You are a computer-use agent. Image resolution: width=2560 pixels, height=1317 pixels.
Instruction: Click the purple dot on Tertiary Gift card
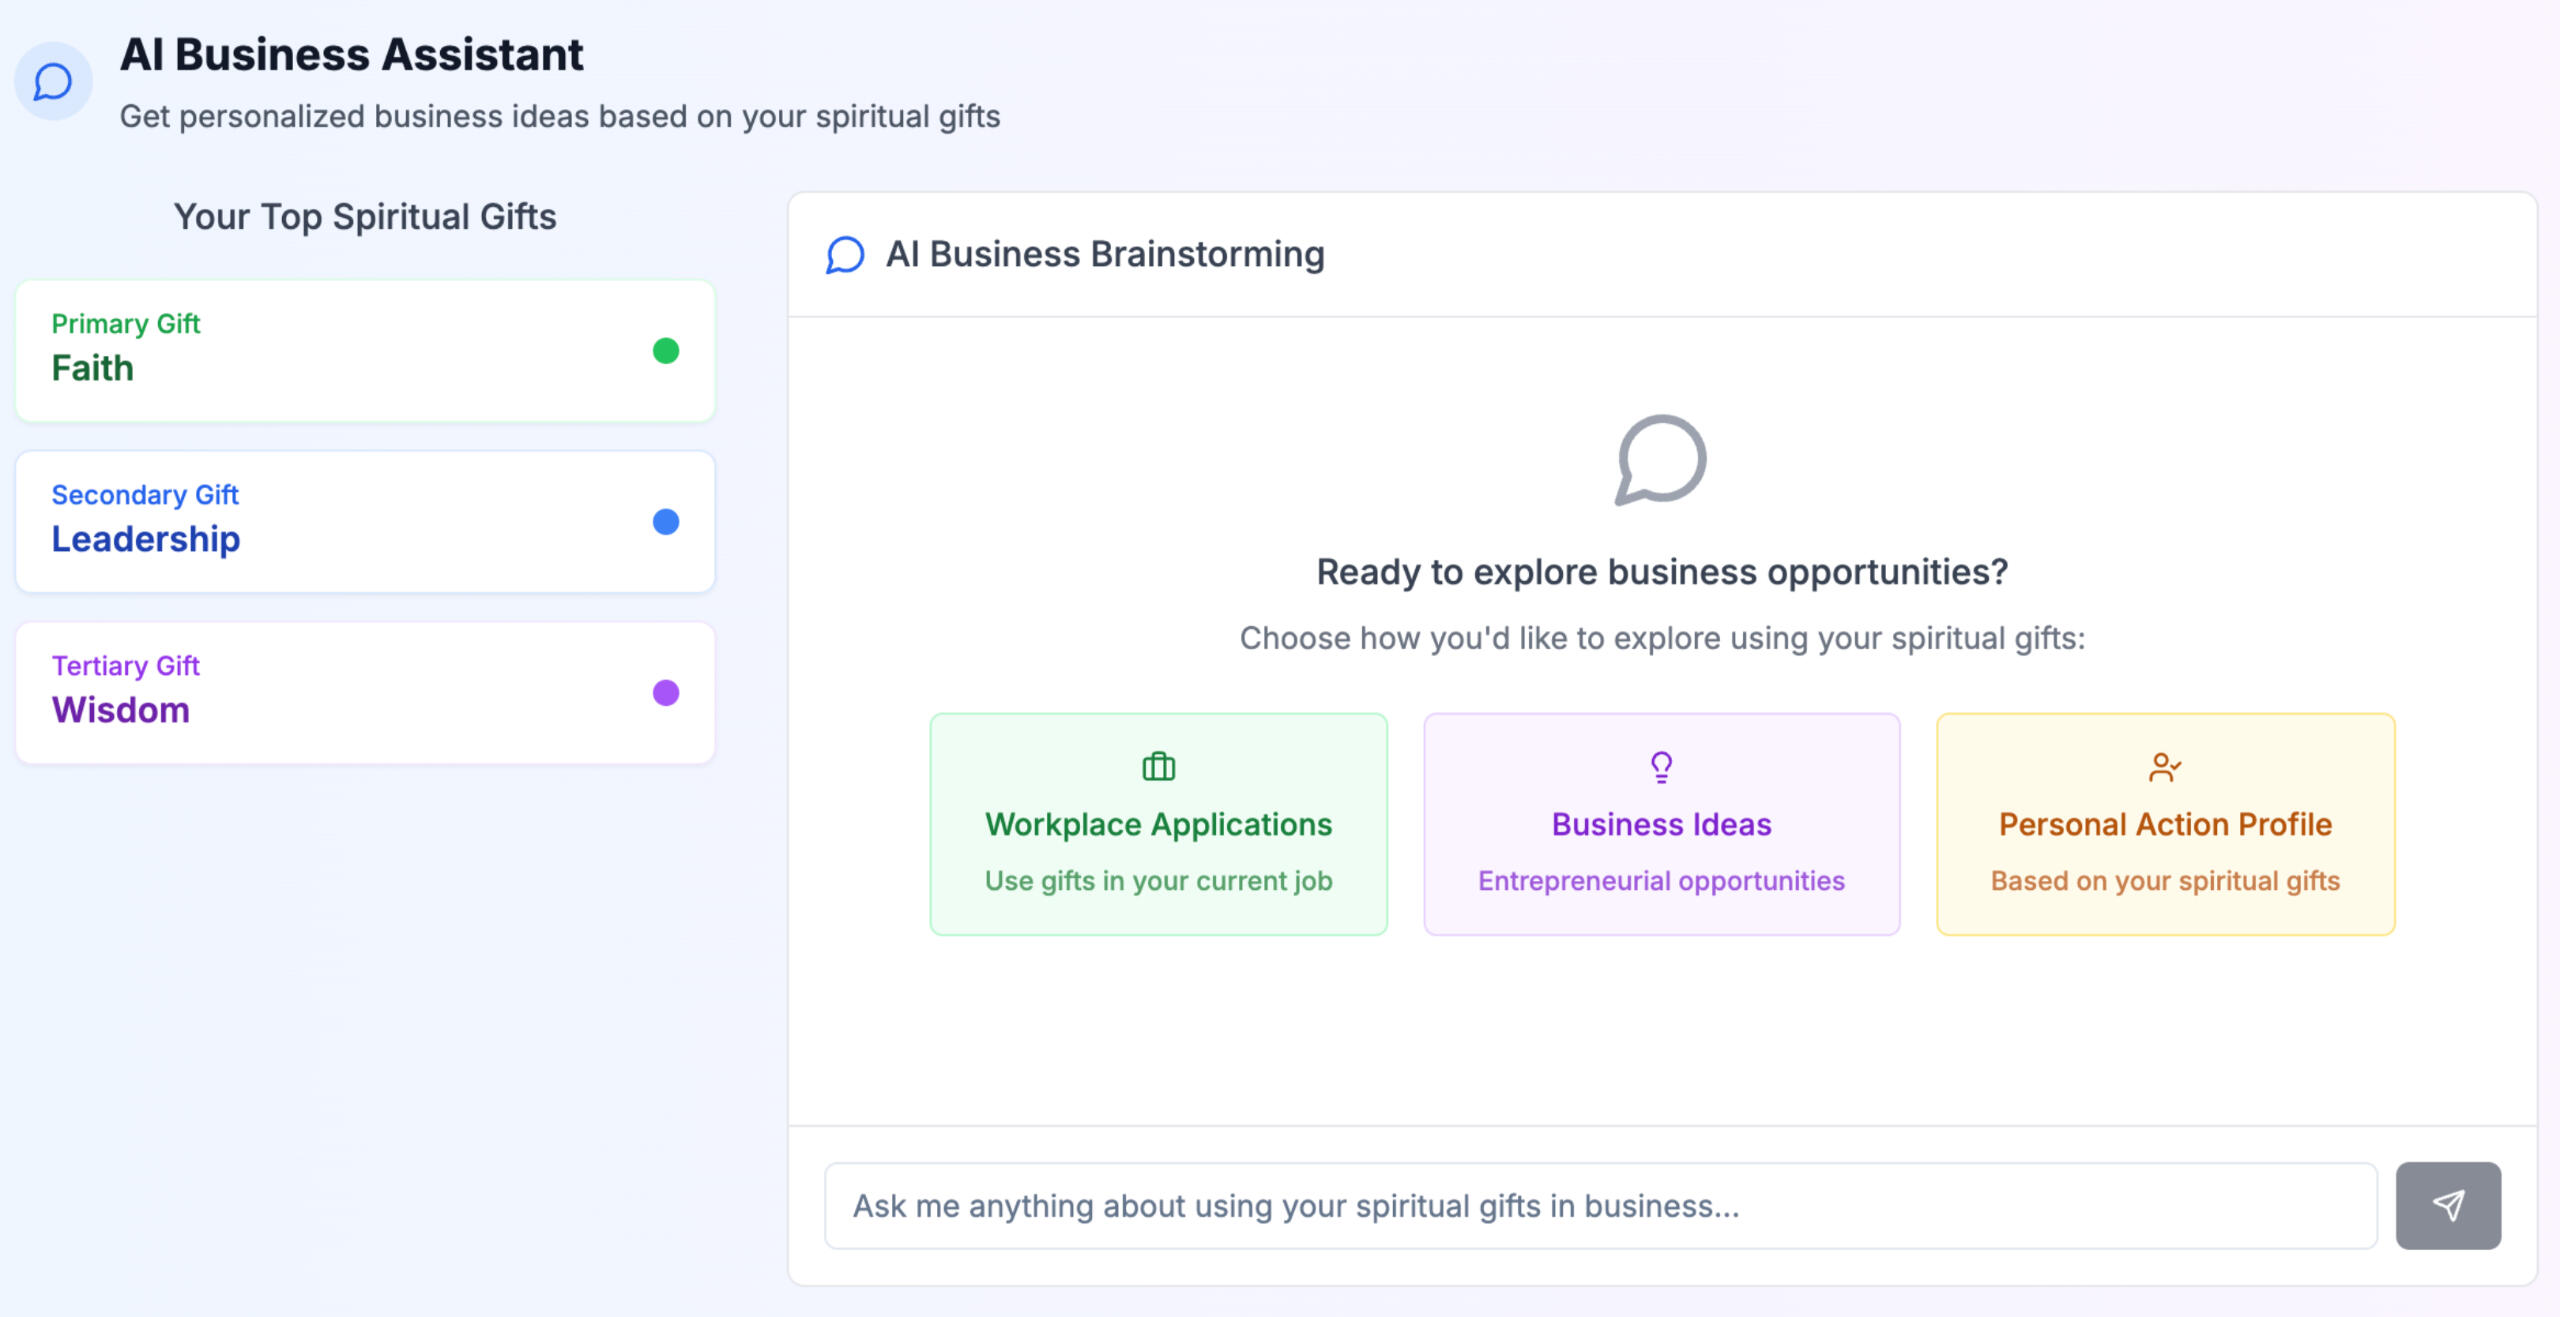(x=666, y=693)
